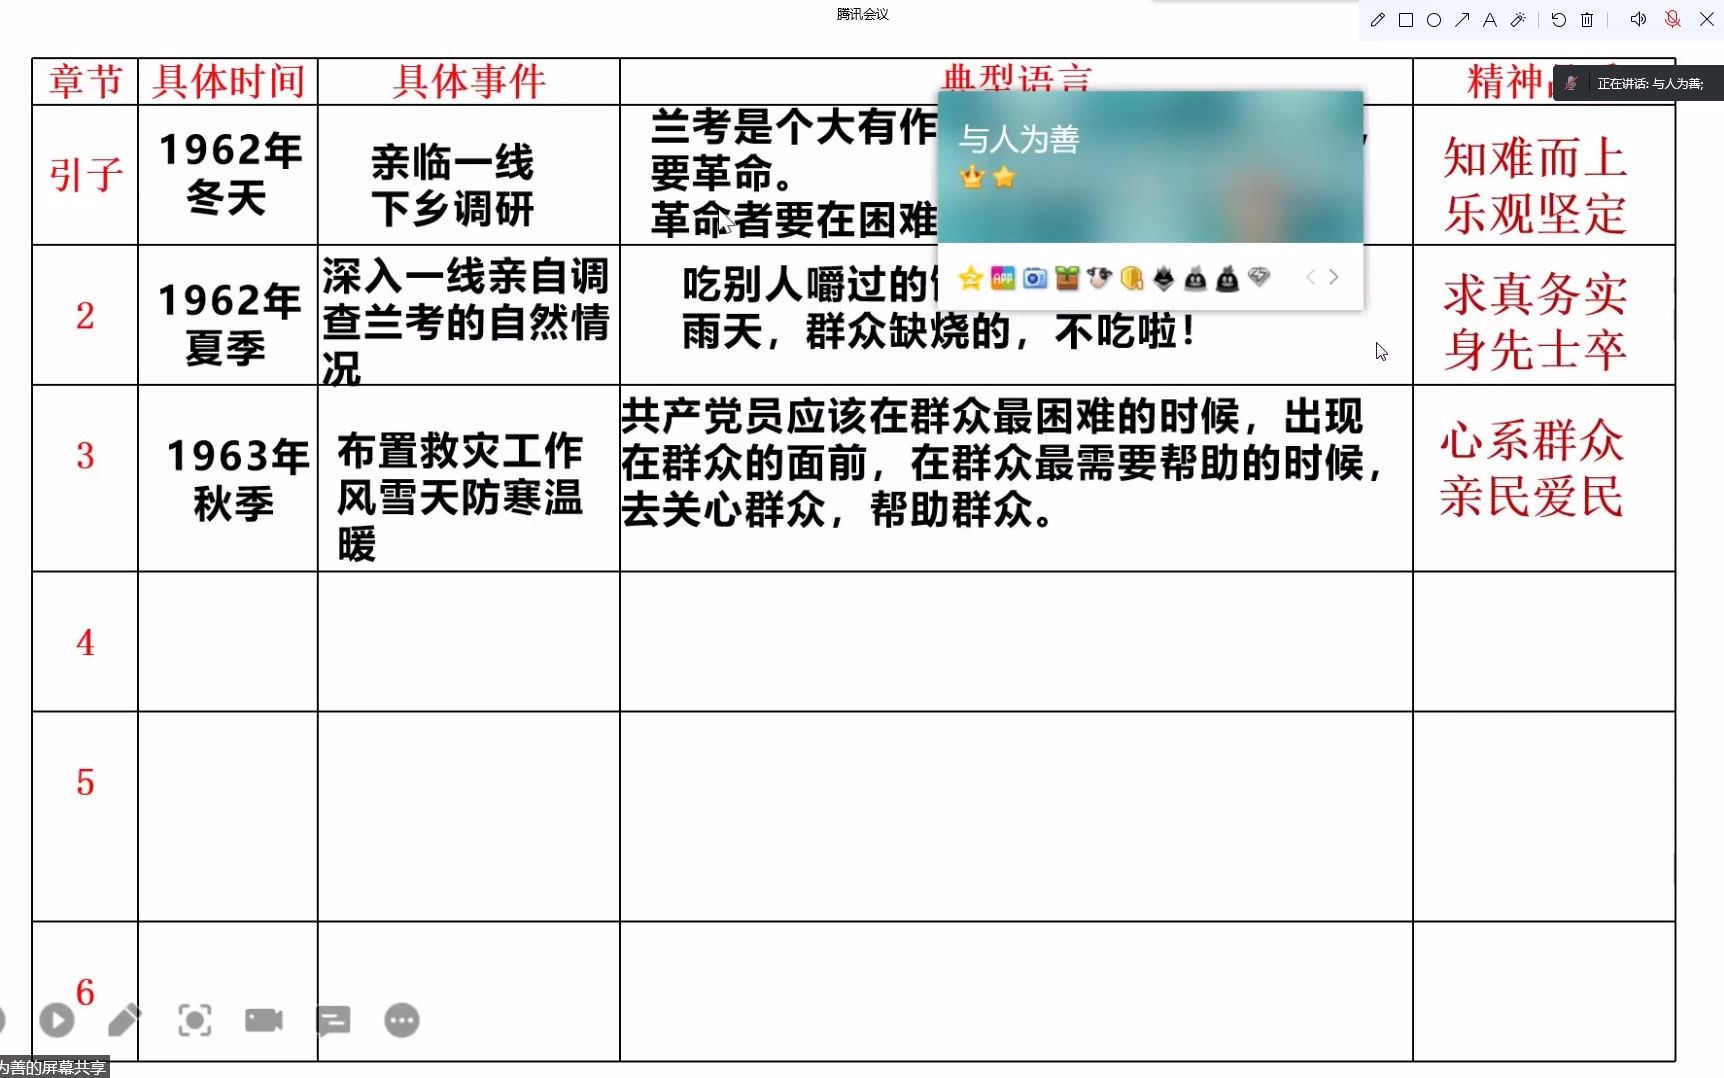Click the video camera icon

264,1020
